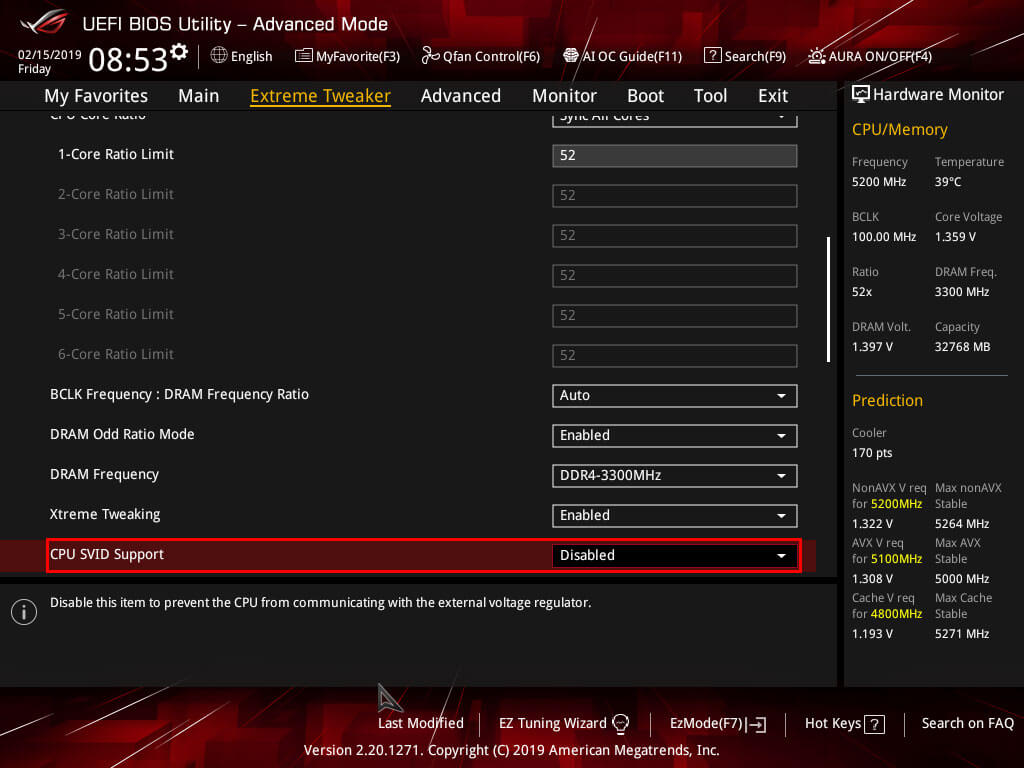Switch to EzMode(F7)

pyautogui.click(x=718, y=724)
